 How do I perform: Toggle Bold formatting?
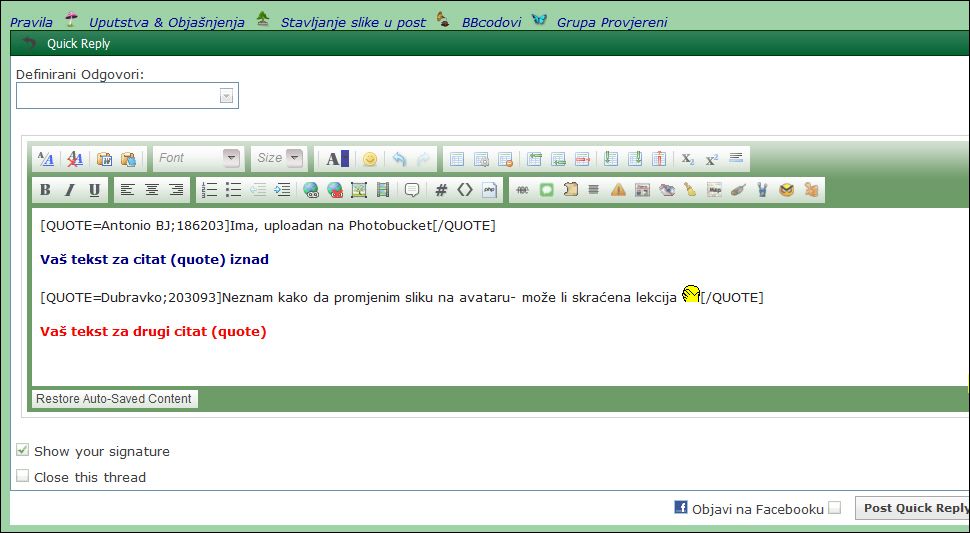[45, 190]
